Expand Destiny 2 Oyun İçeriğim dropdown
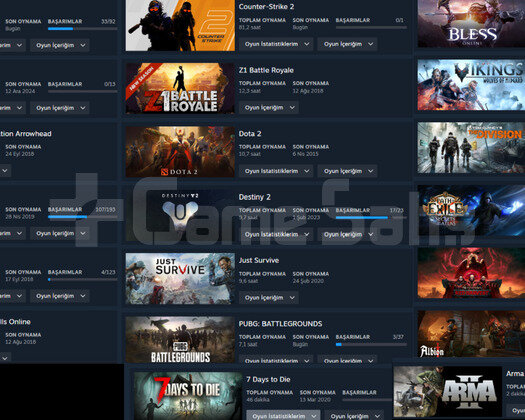This screenshot has height=420, width=525. tap(348, 234)
